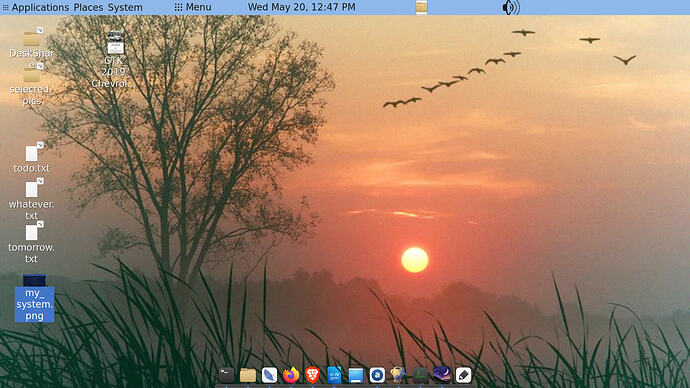Open the file manager folder in dock

pyautogui.click(x=248, y=375)
